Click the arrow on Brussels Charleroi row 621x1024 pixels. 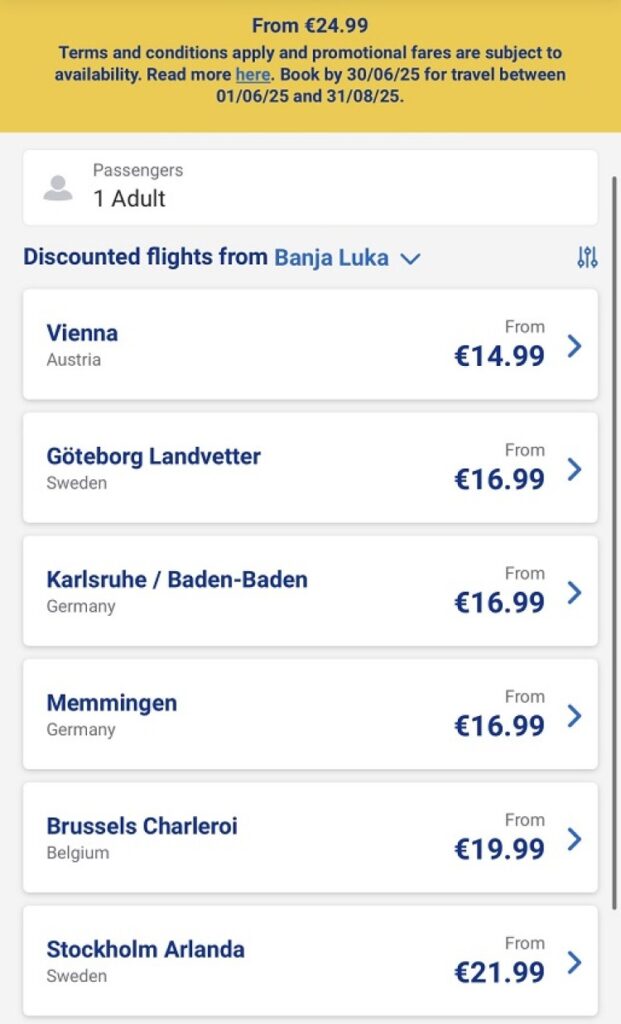pos(574,839)
